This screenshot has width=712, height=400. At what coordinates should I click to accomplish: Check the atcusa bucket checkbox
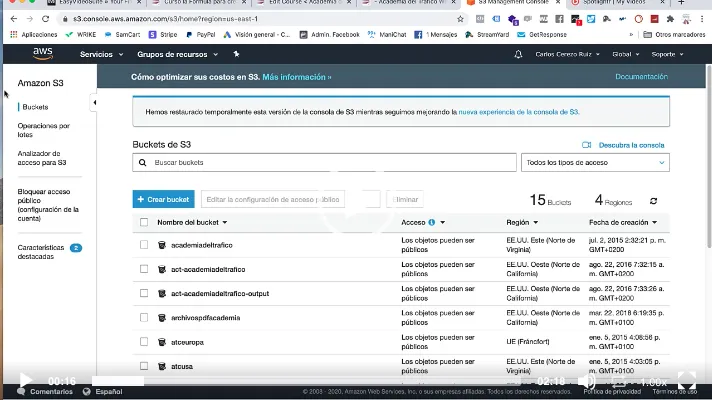144,366
